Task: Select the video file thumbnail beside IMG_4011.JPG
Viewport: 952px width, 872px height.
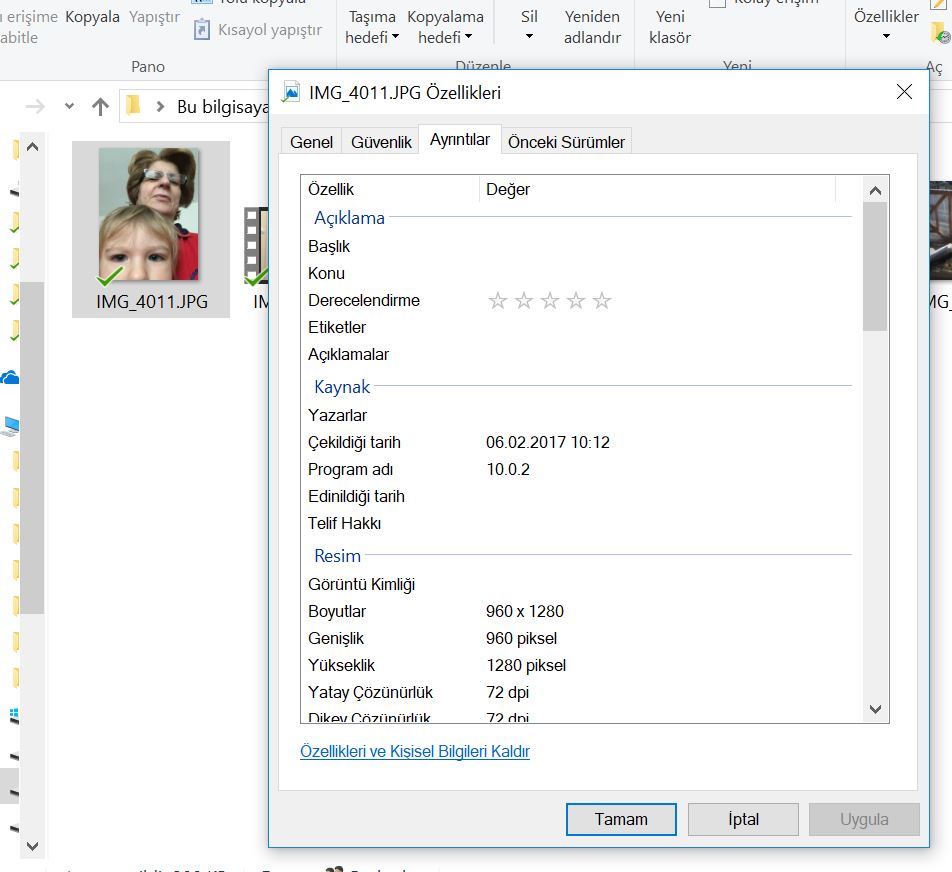Action: tap(256, 245)
